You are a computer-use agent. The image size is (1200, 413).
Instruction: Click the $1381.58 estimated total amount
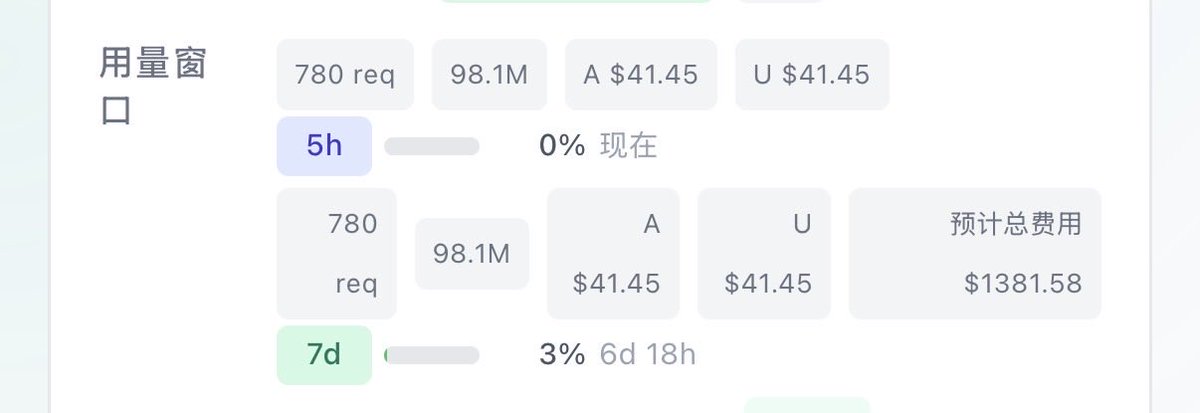1023,284
